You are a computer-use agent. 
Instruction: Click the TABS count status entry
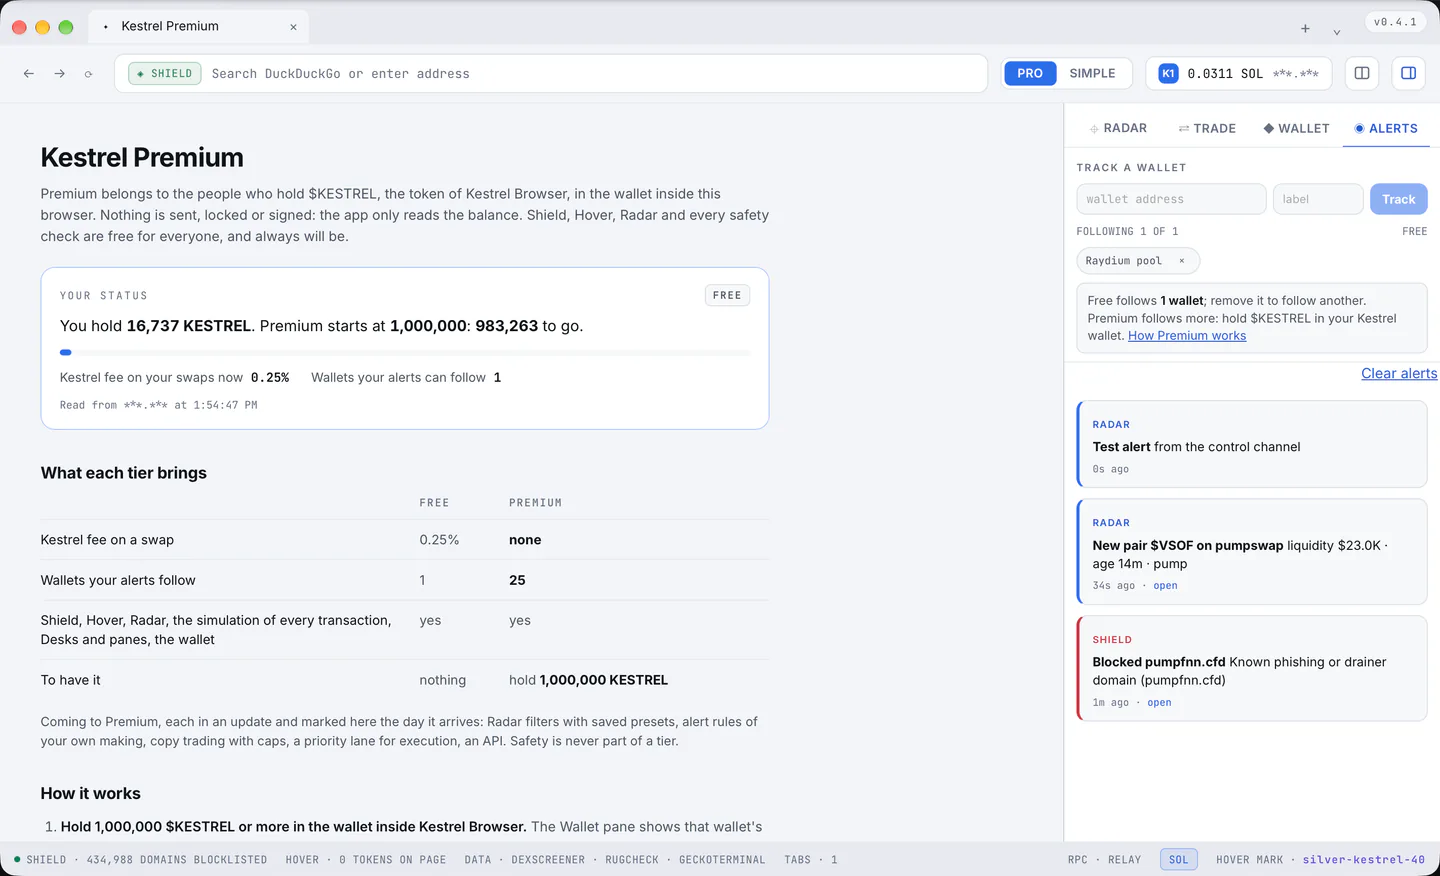pos(811,860)
